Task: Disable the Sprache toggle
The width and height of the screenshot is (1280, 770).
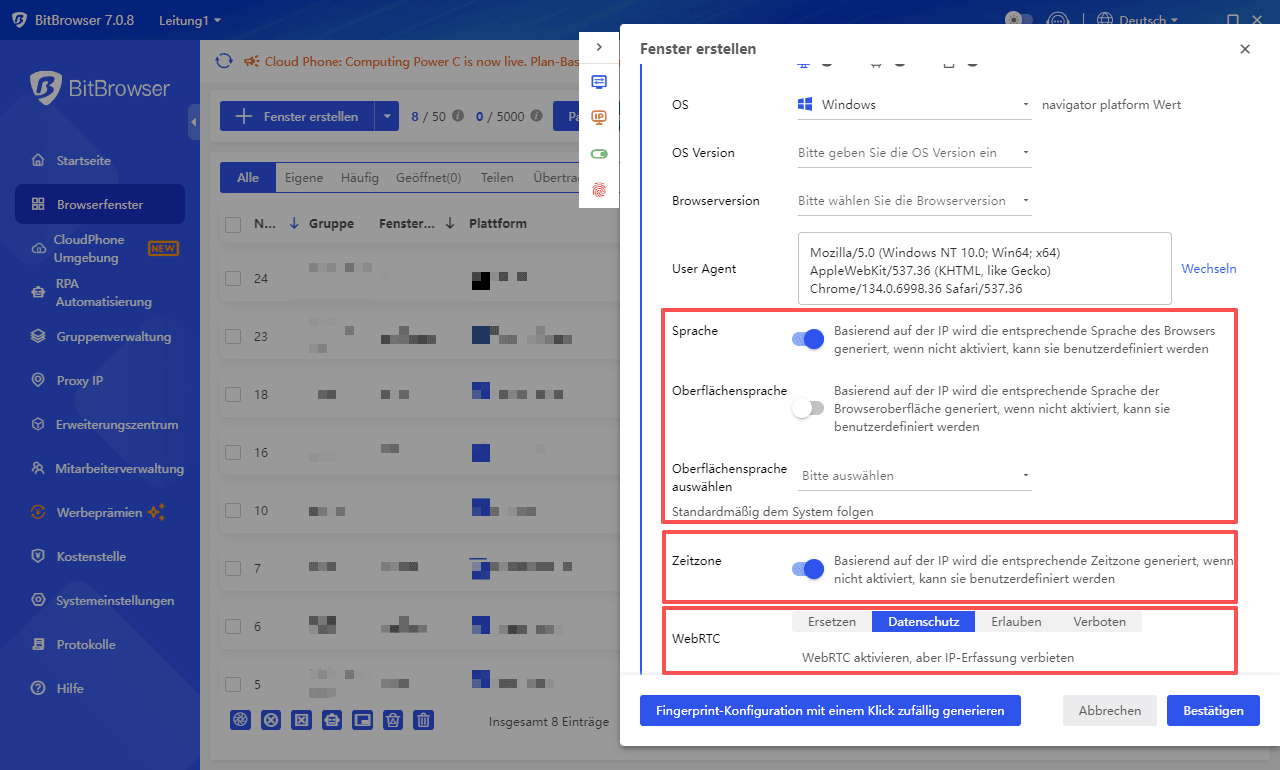Action: (x=807, y=339)
